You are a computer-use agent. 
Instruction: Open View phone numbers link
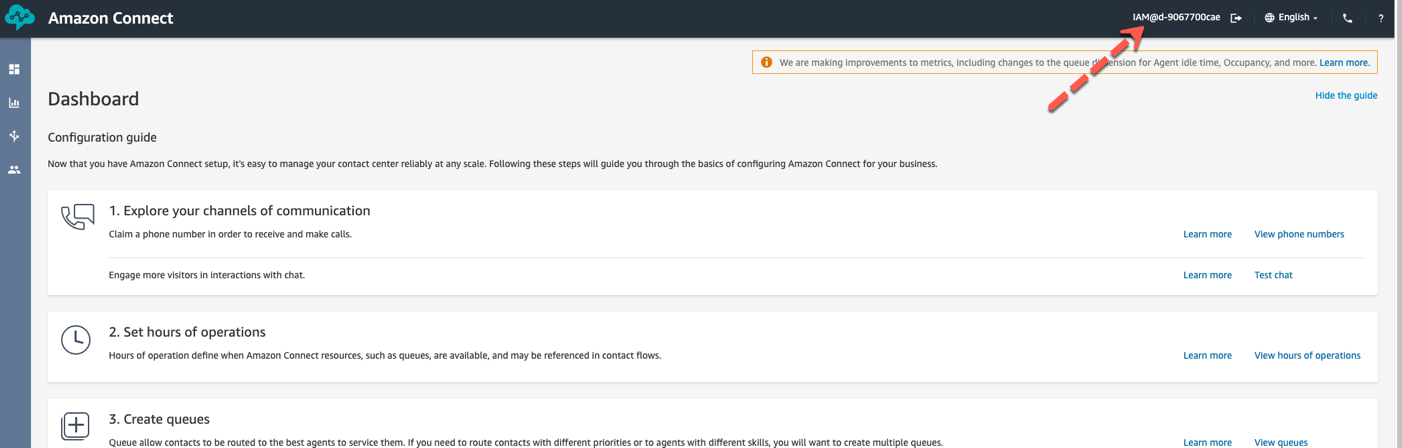point(1299,234)
